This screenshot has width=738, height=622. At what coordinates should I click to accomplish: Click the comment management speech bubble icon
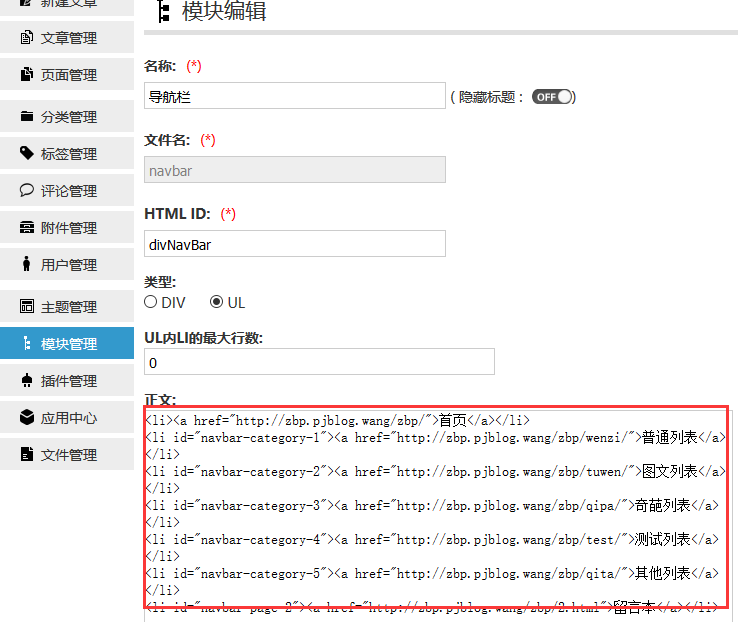tap(27, 190)
